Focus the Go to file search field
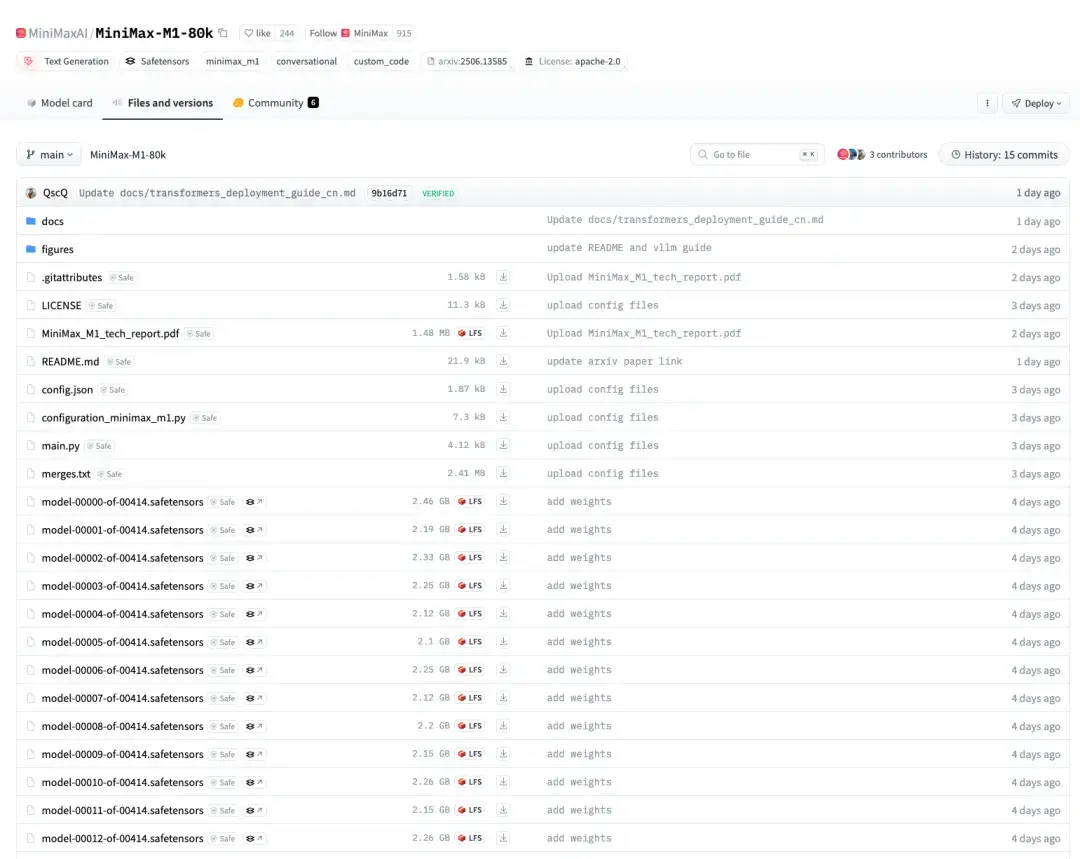Image resolution: width=1080 pixels, height=859 pixels. [756, 154]
